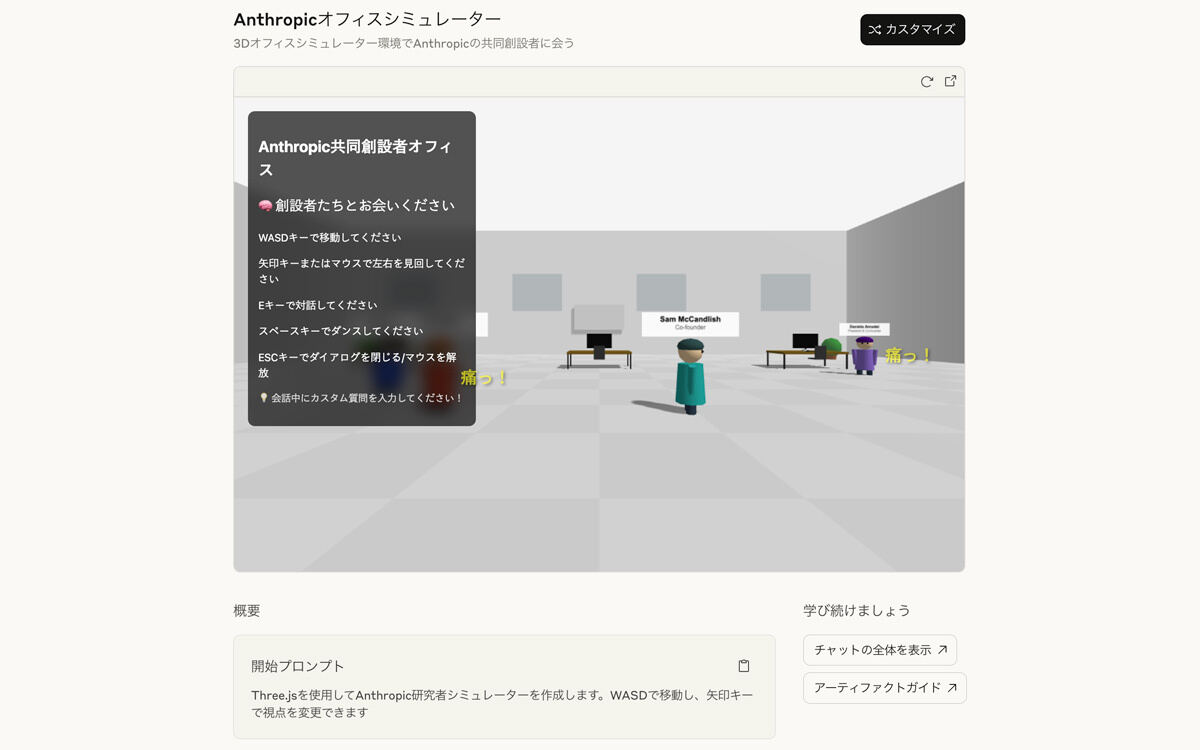Click the brain emoji in the instruction panel
1200x750 pixels.
tap(265, 206)
